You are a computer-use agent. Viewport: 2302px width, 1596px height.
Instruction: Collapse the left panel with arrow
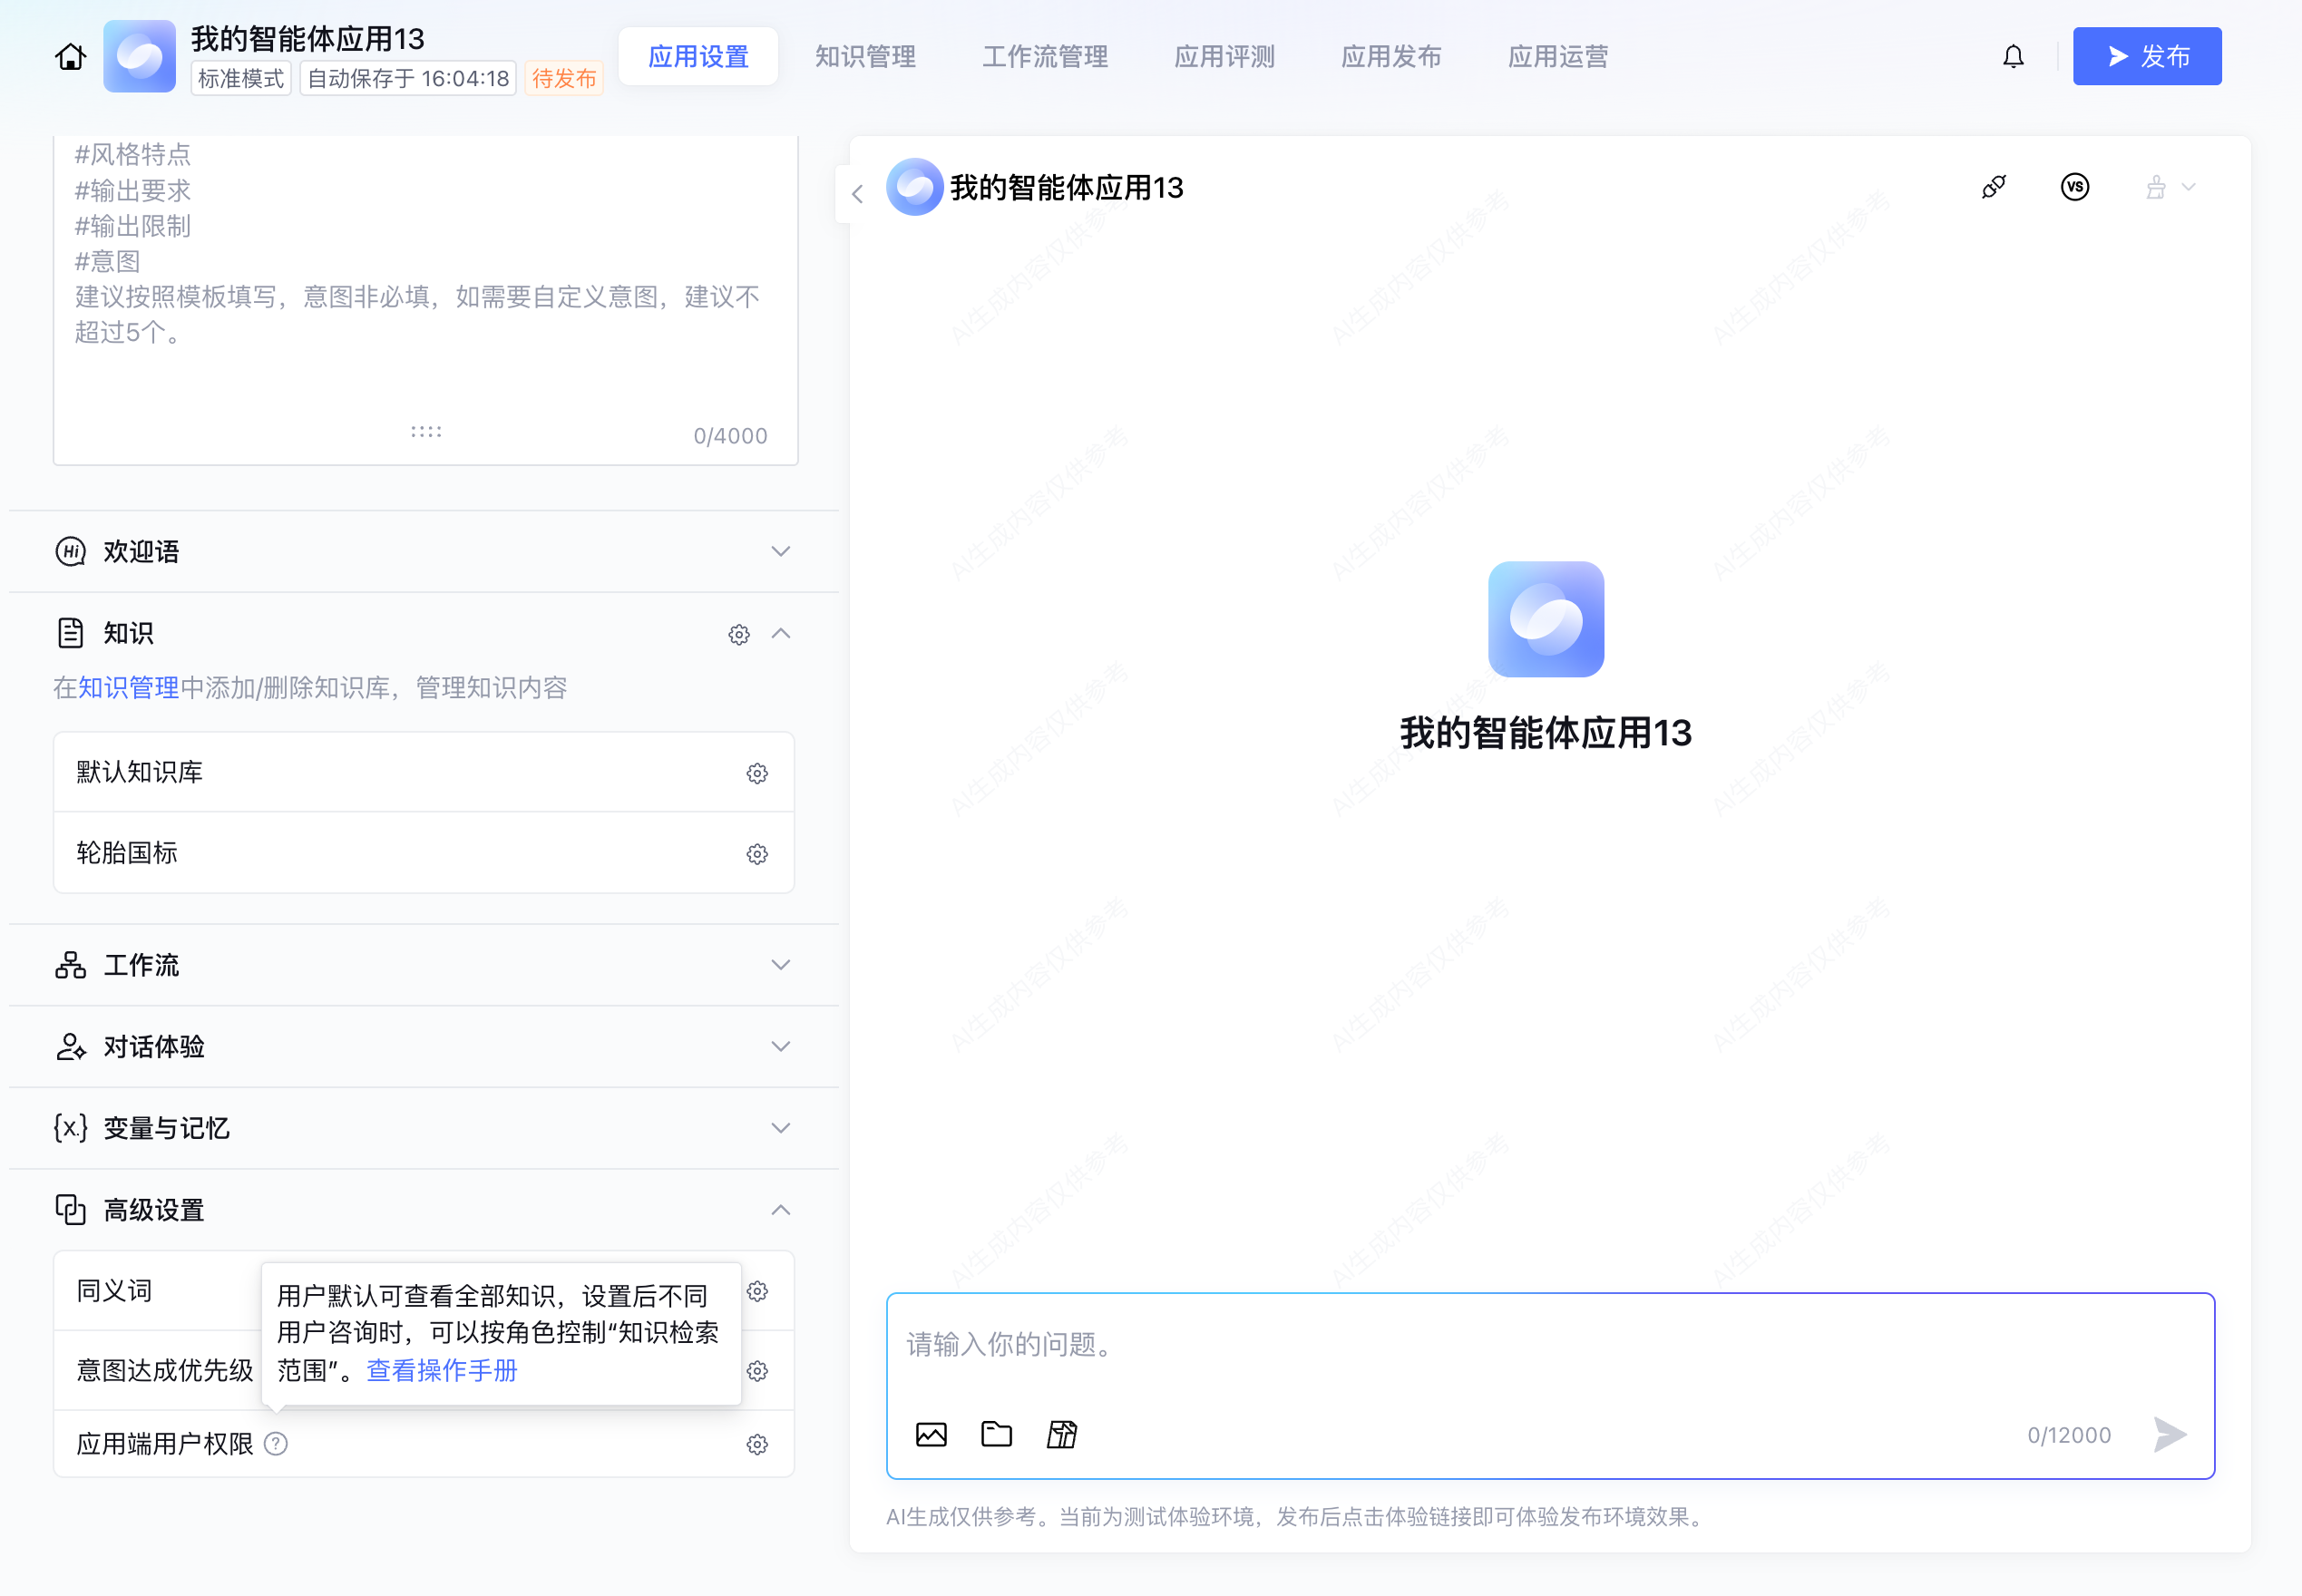[x=857, y=194]
